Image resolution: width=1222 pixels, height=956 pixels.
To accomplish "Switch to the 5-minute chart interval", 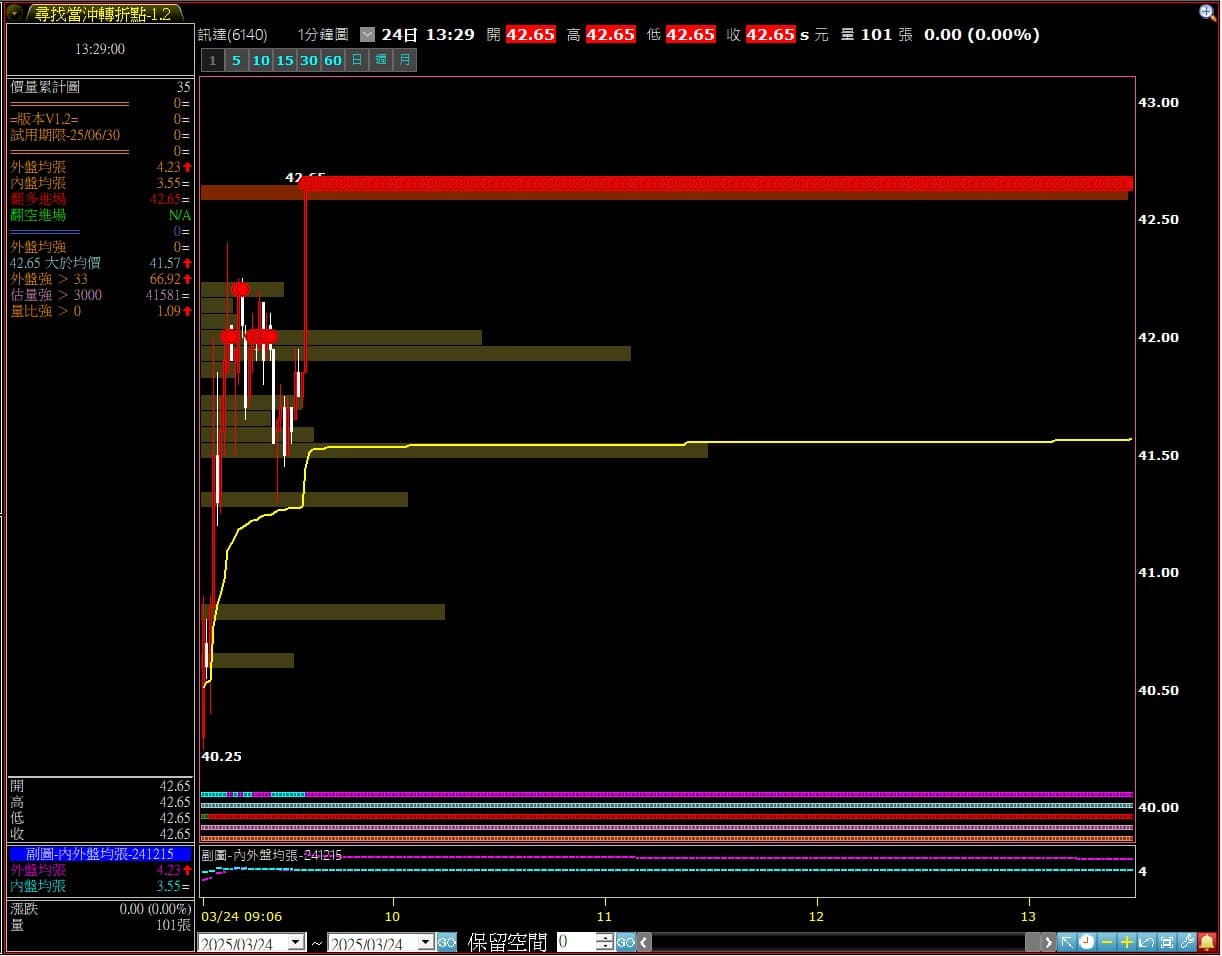I will click(x=236, y=60).
